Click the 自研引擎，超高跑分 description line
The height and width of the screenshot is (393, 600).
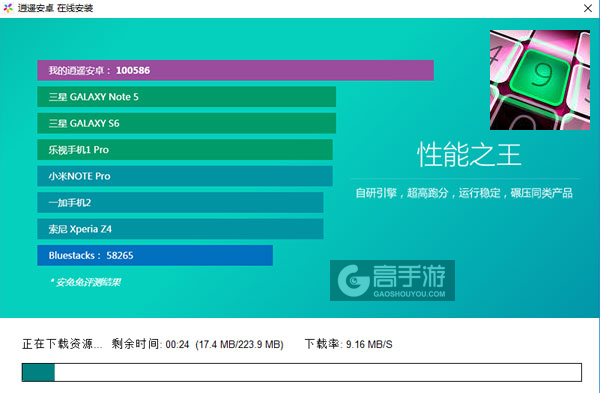point(464,193)
